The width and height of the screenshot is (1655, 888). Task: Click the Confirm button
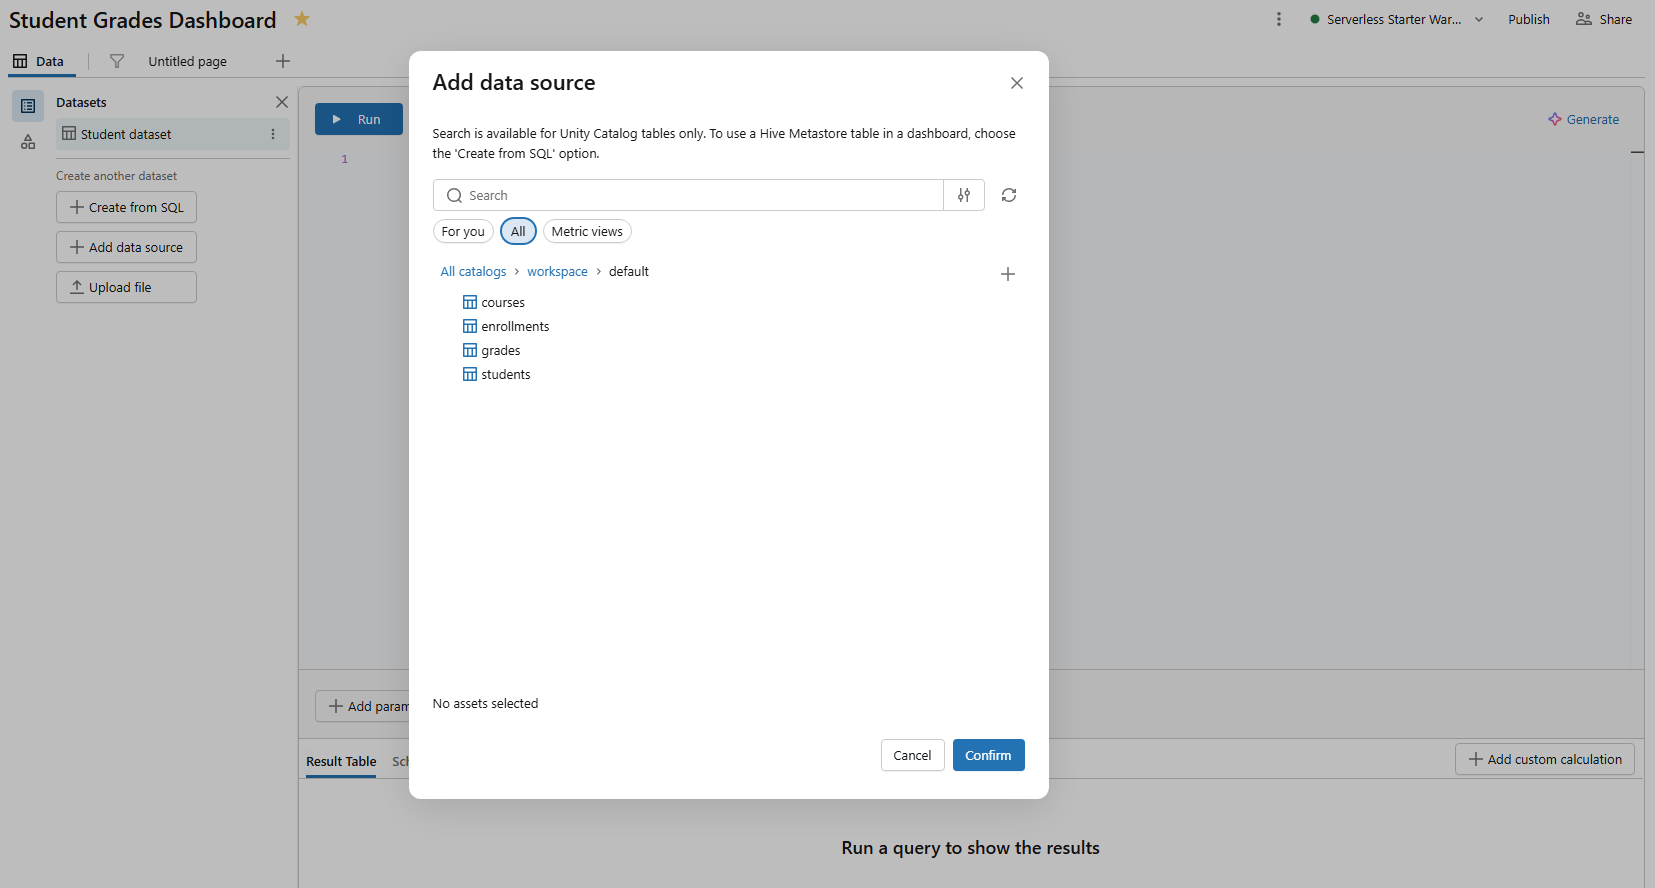[x=988, y=755]
